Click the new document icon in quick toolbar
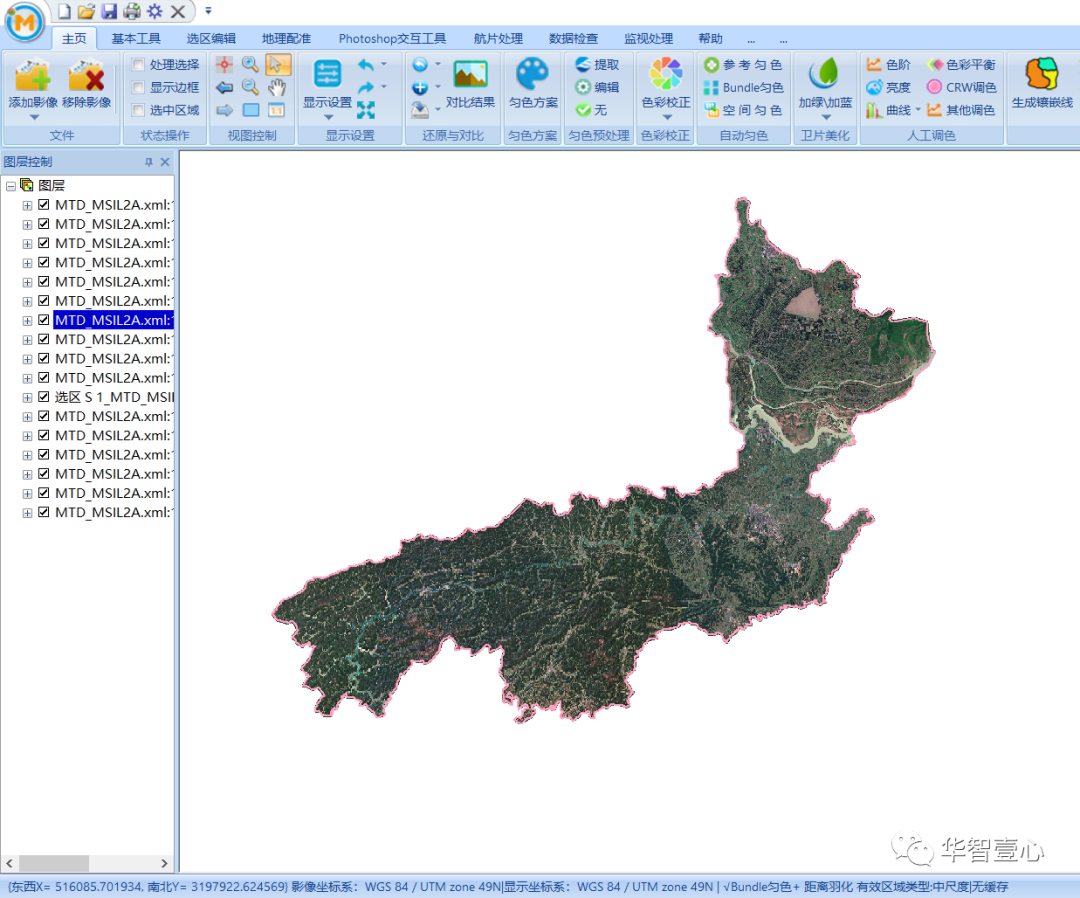 coord(64,11)
